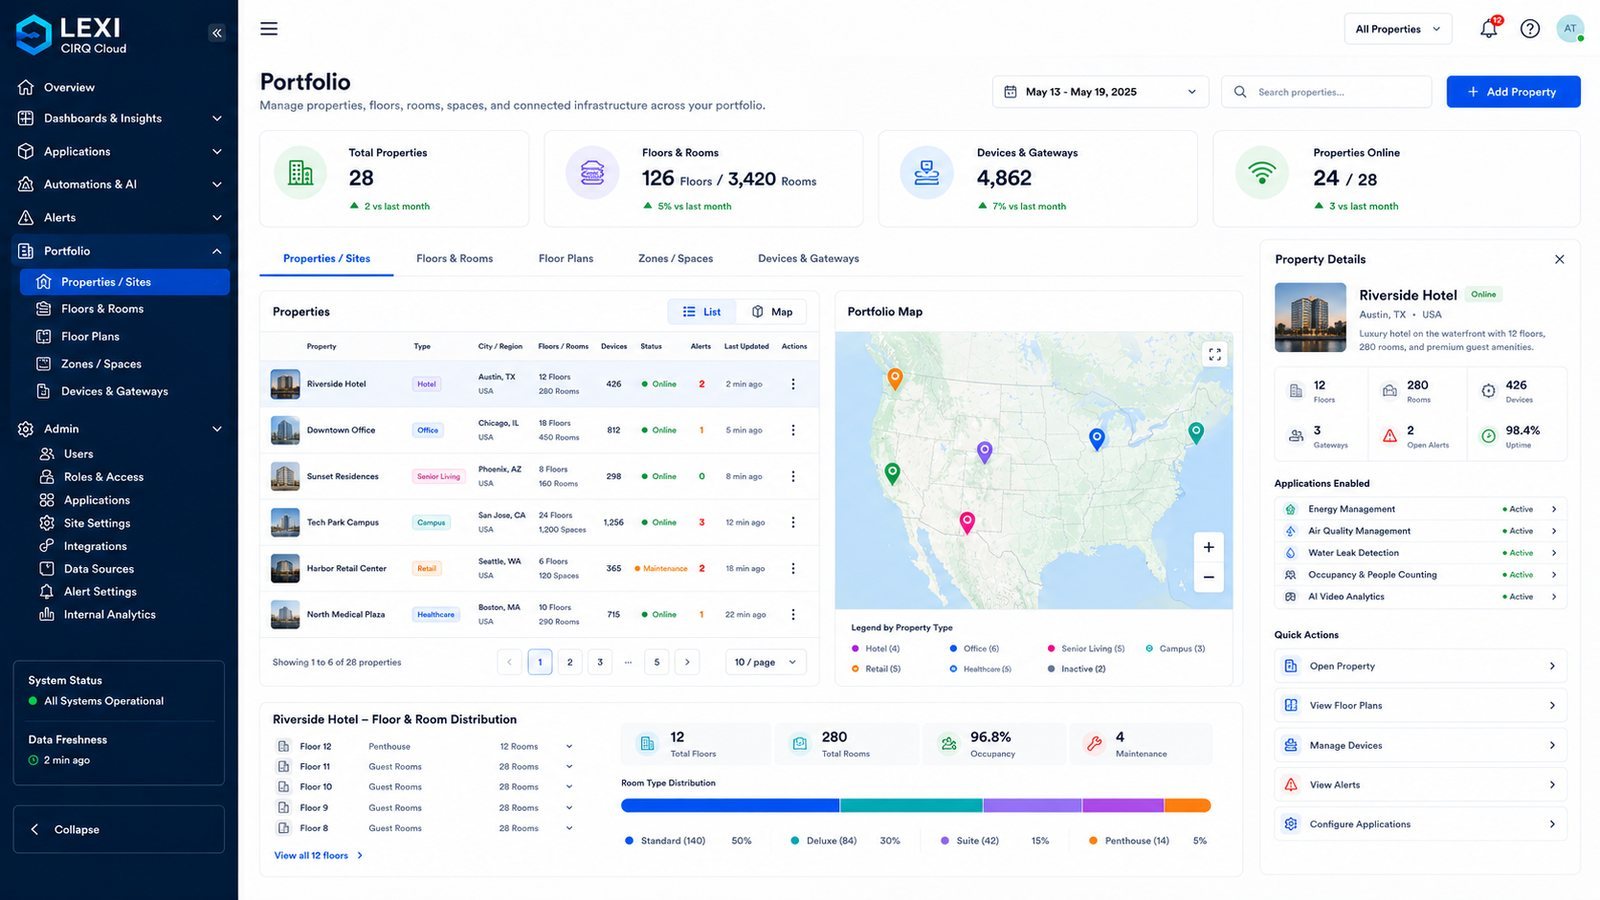Image resolution: width=1600 pixels, height=900 pixels.
Task: Collapse sidebar with double-chevron icon
Action: [217, 33]
